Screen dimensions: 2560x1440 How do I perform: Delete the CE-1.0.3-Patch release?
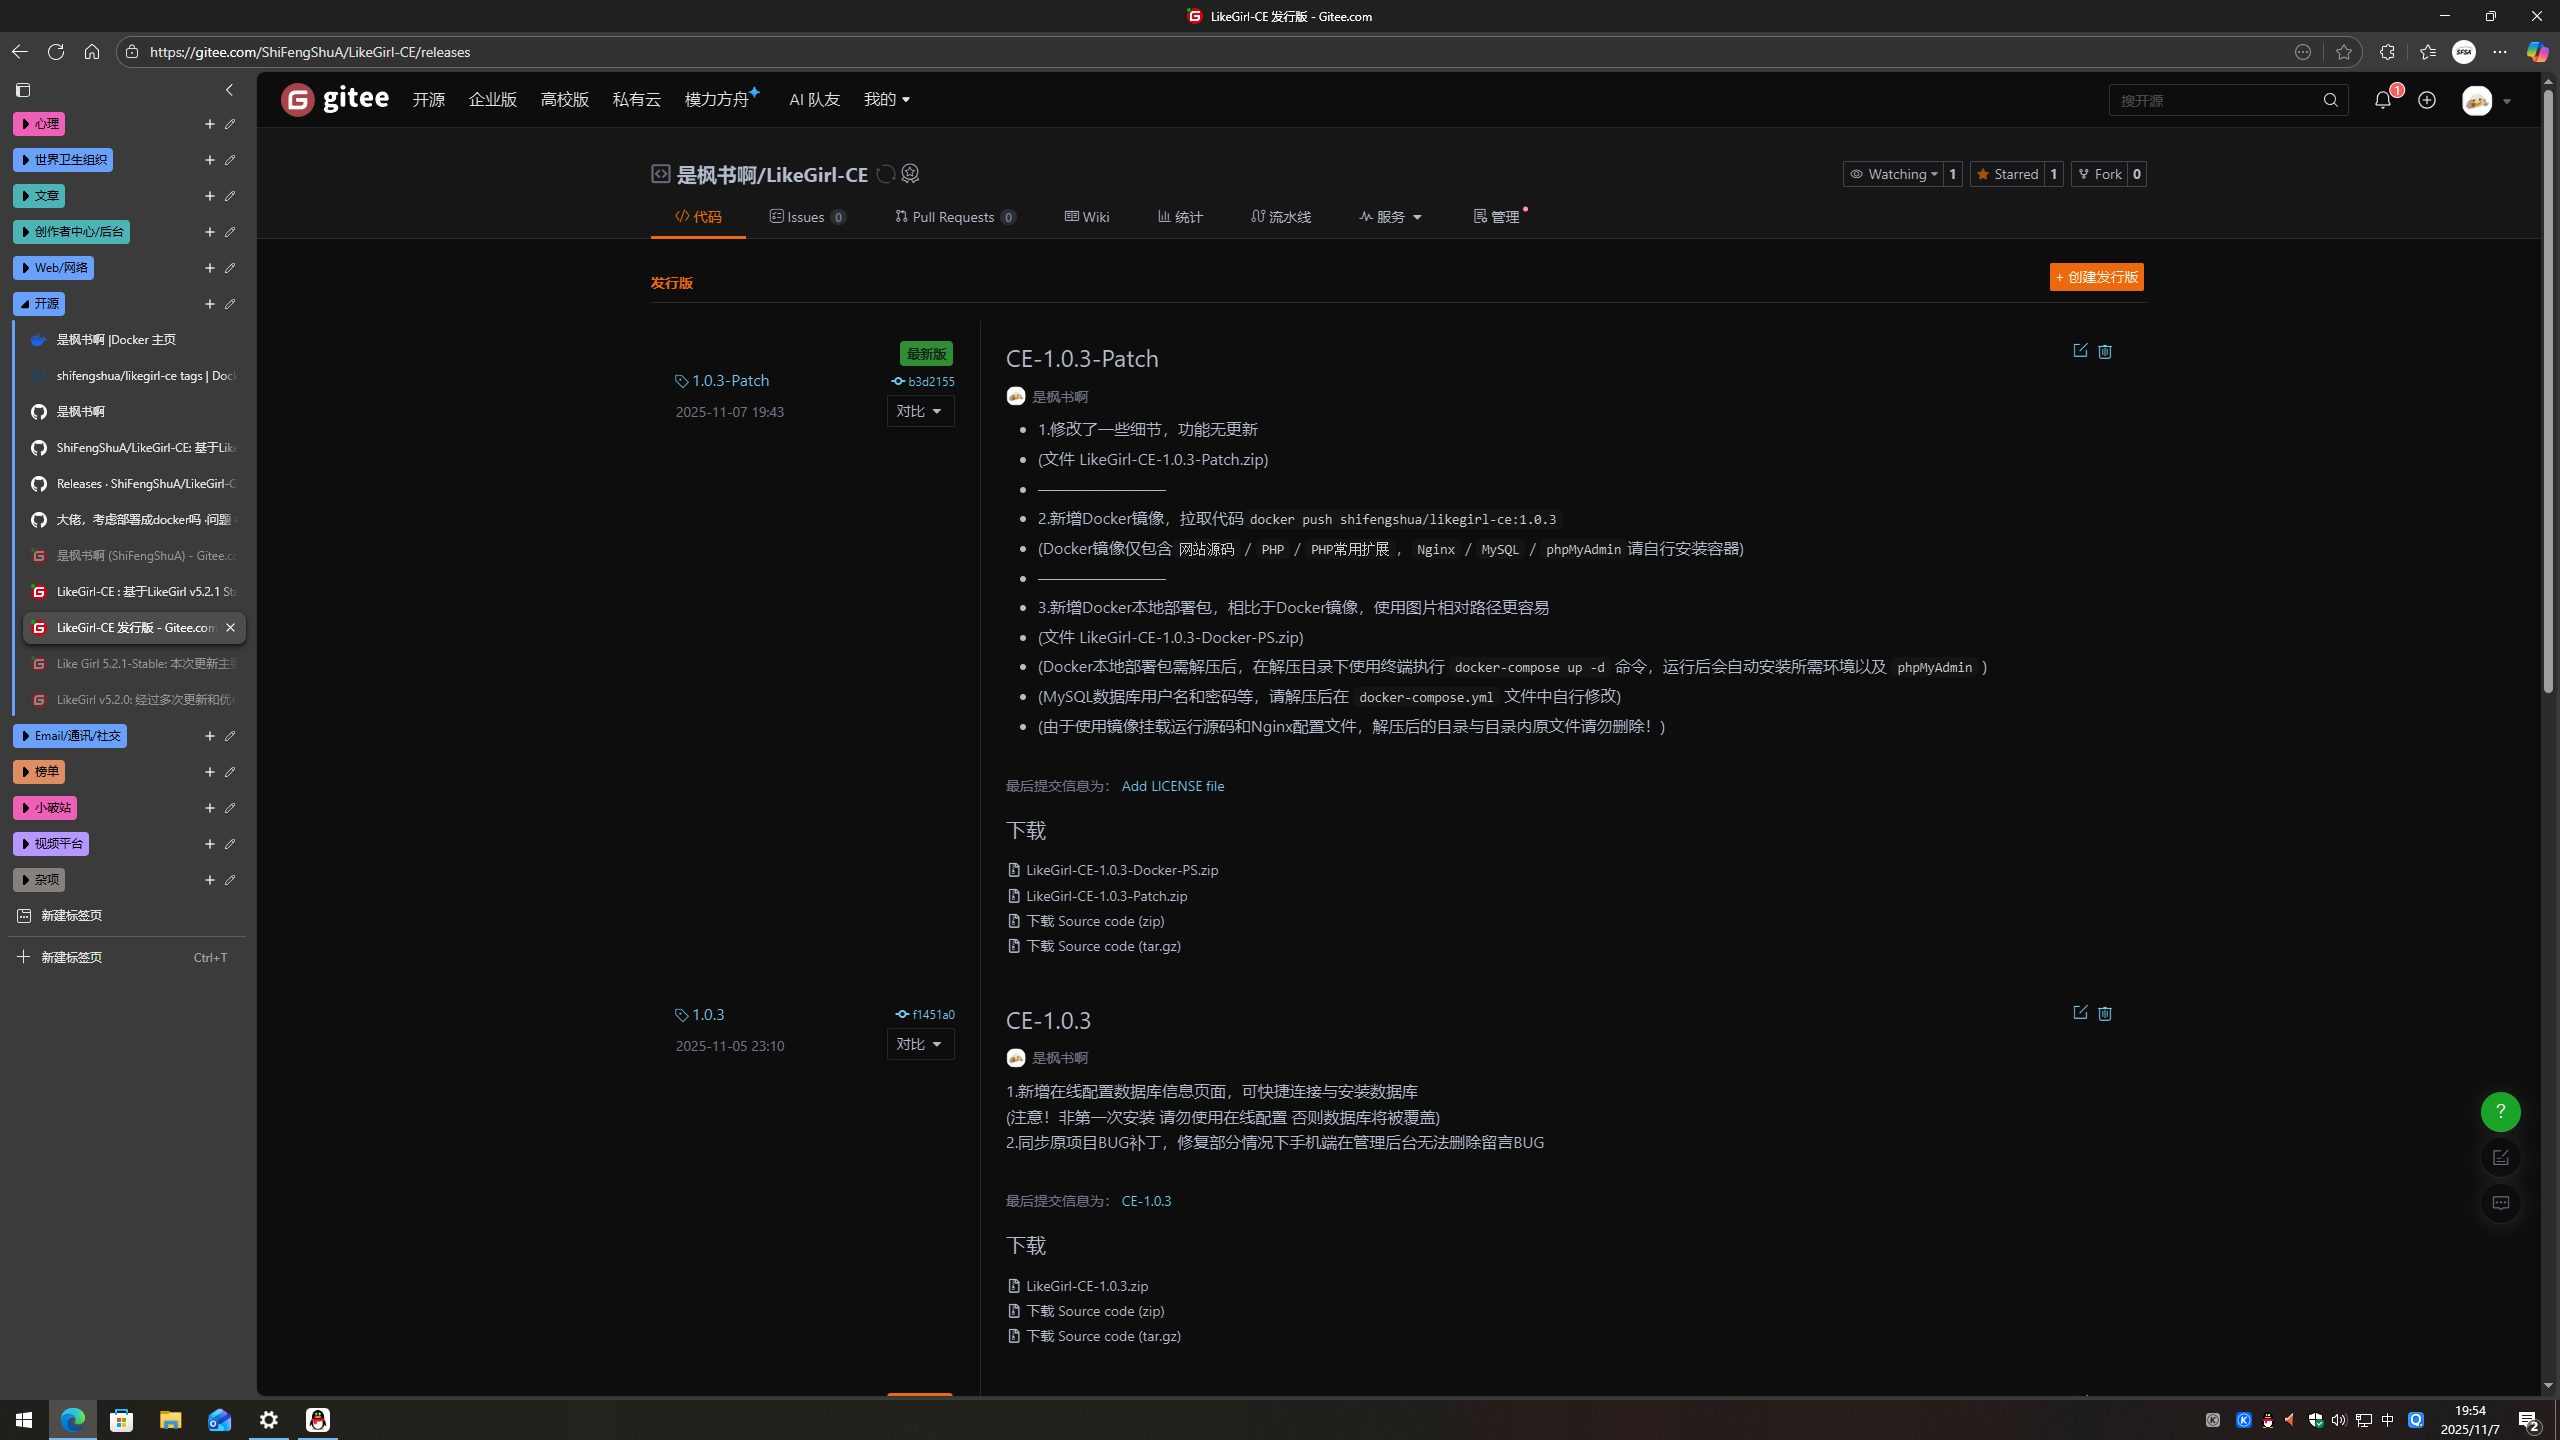[x=2105, y=351]
